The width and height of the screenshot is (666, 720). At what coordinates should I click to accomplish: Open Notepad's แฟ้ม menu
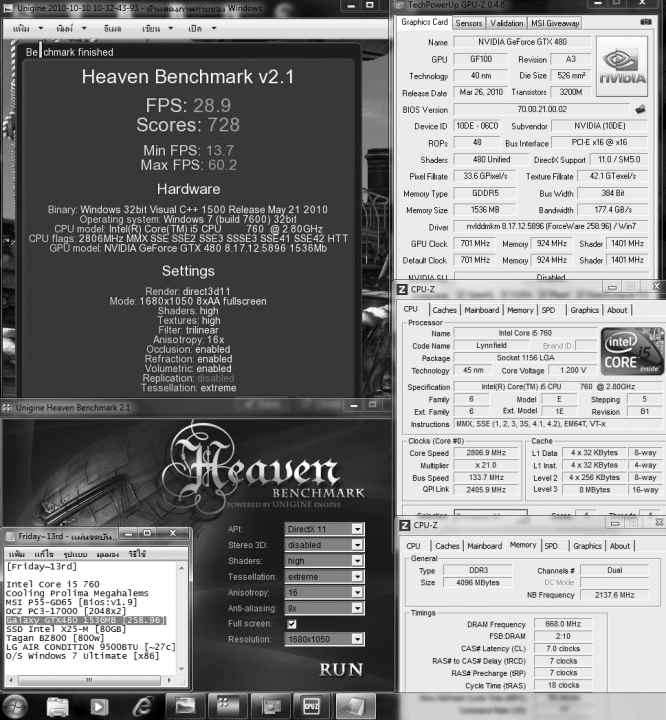pyautogui.click(x=17, y=554)
